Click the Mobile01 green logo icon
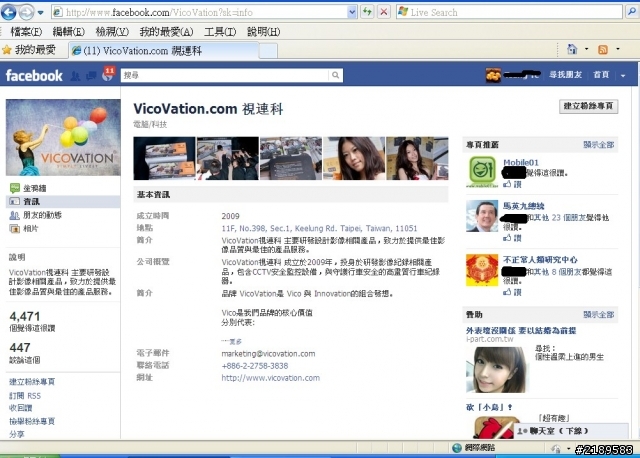The height and width of the screenshot is (458, 640). pyautogui.click(x=482, y=171)
